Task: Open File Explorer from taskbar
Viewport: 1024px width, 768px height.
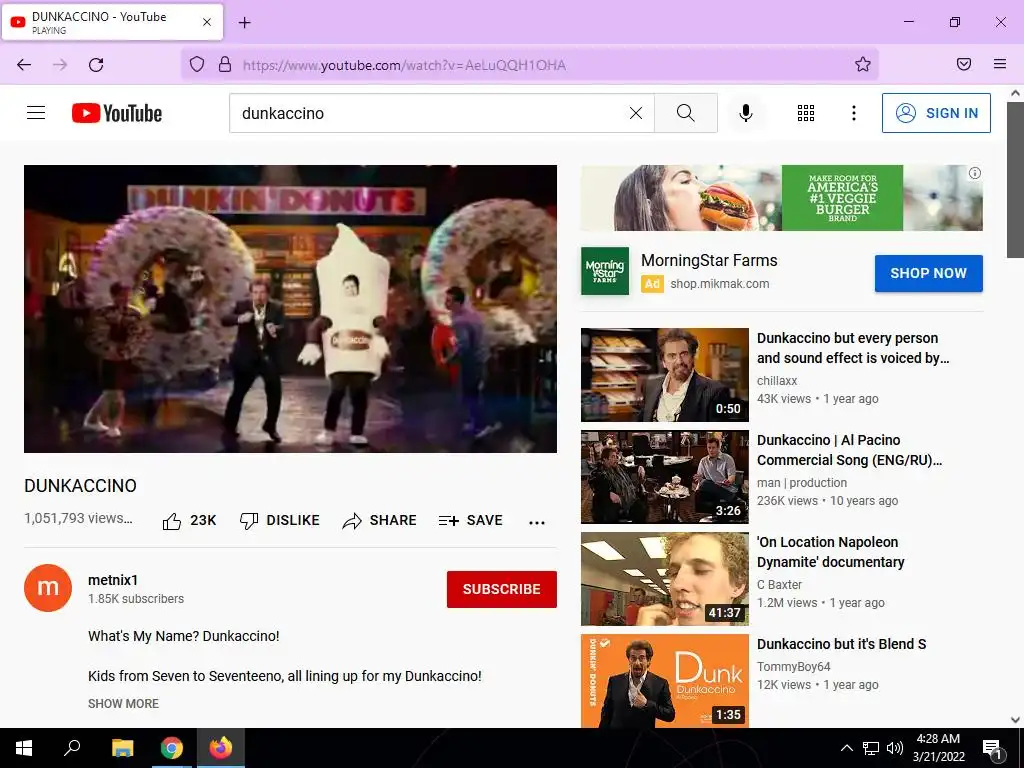Action: pos(122,748)
